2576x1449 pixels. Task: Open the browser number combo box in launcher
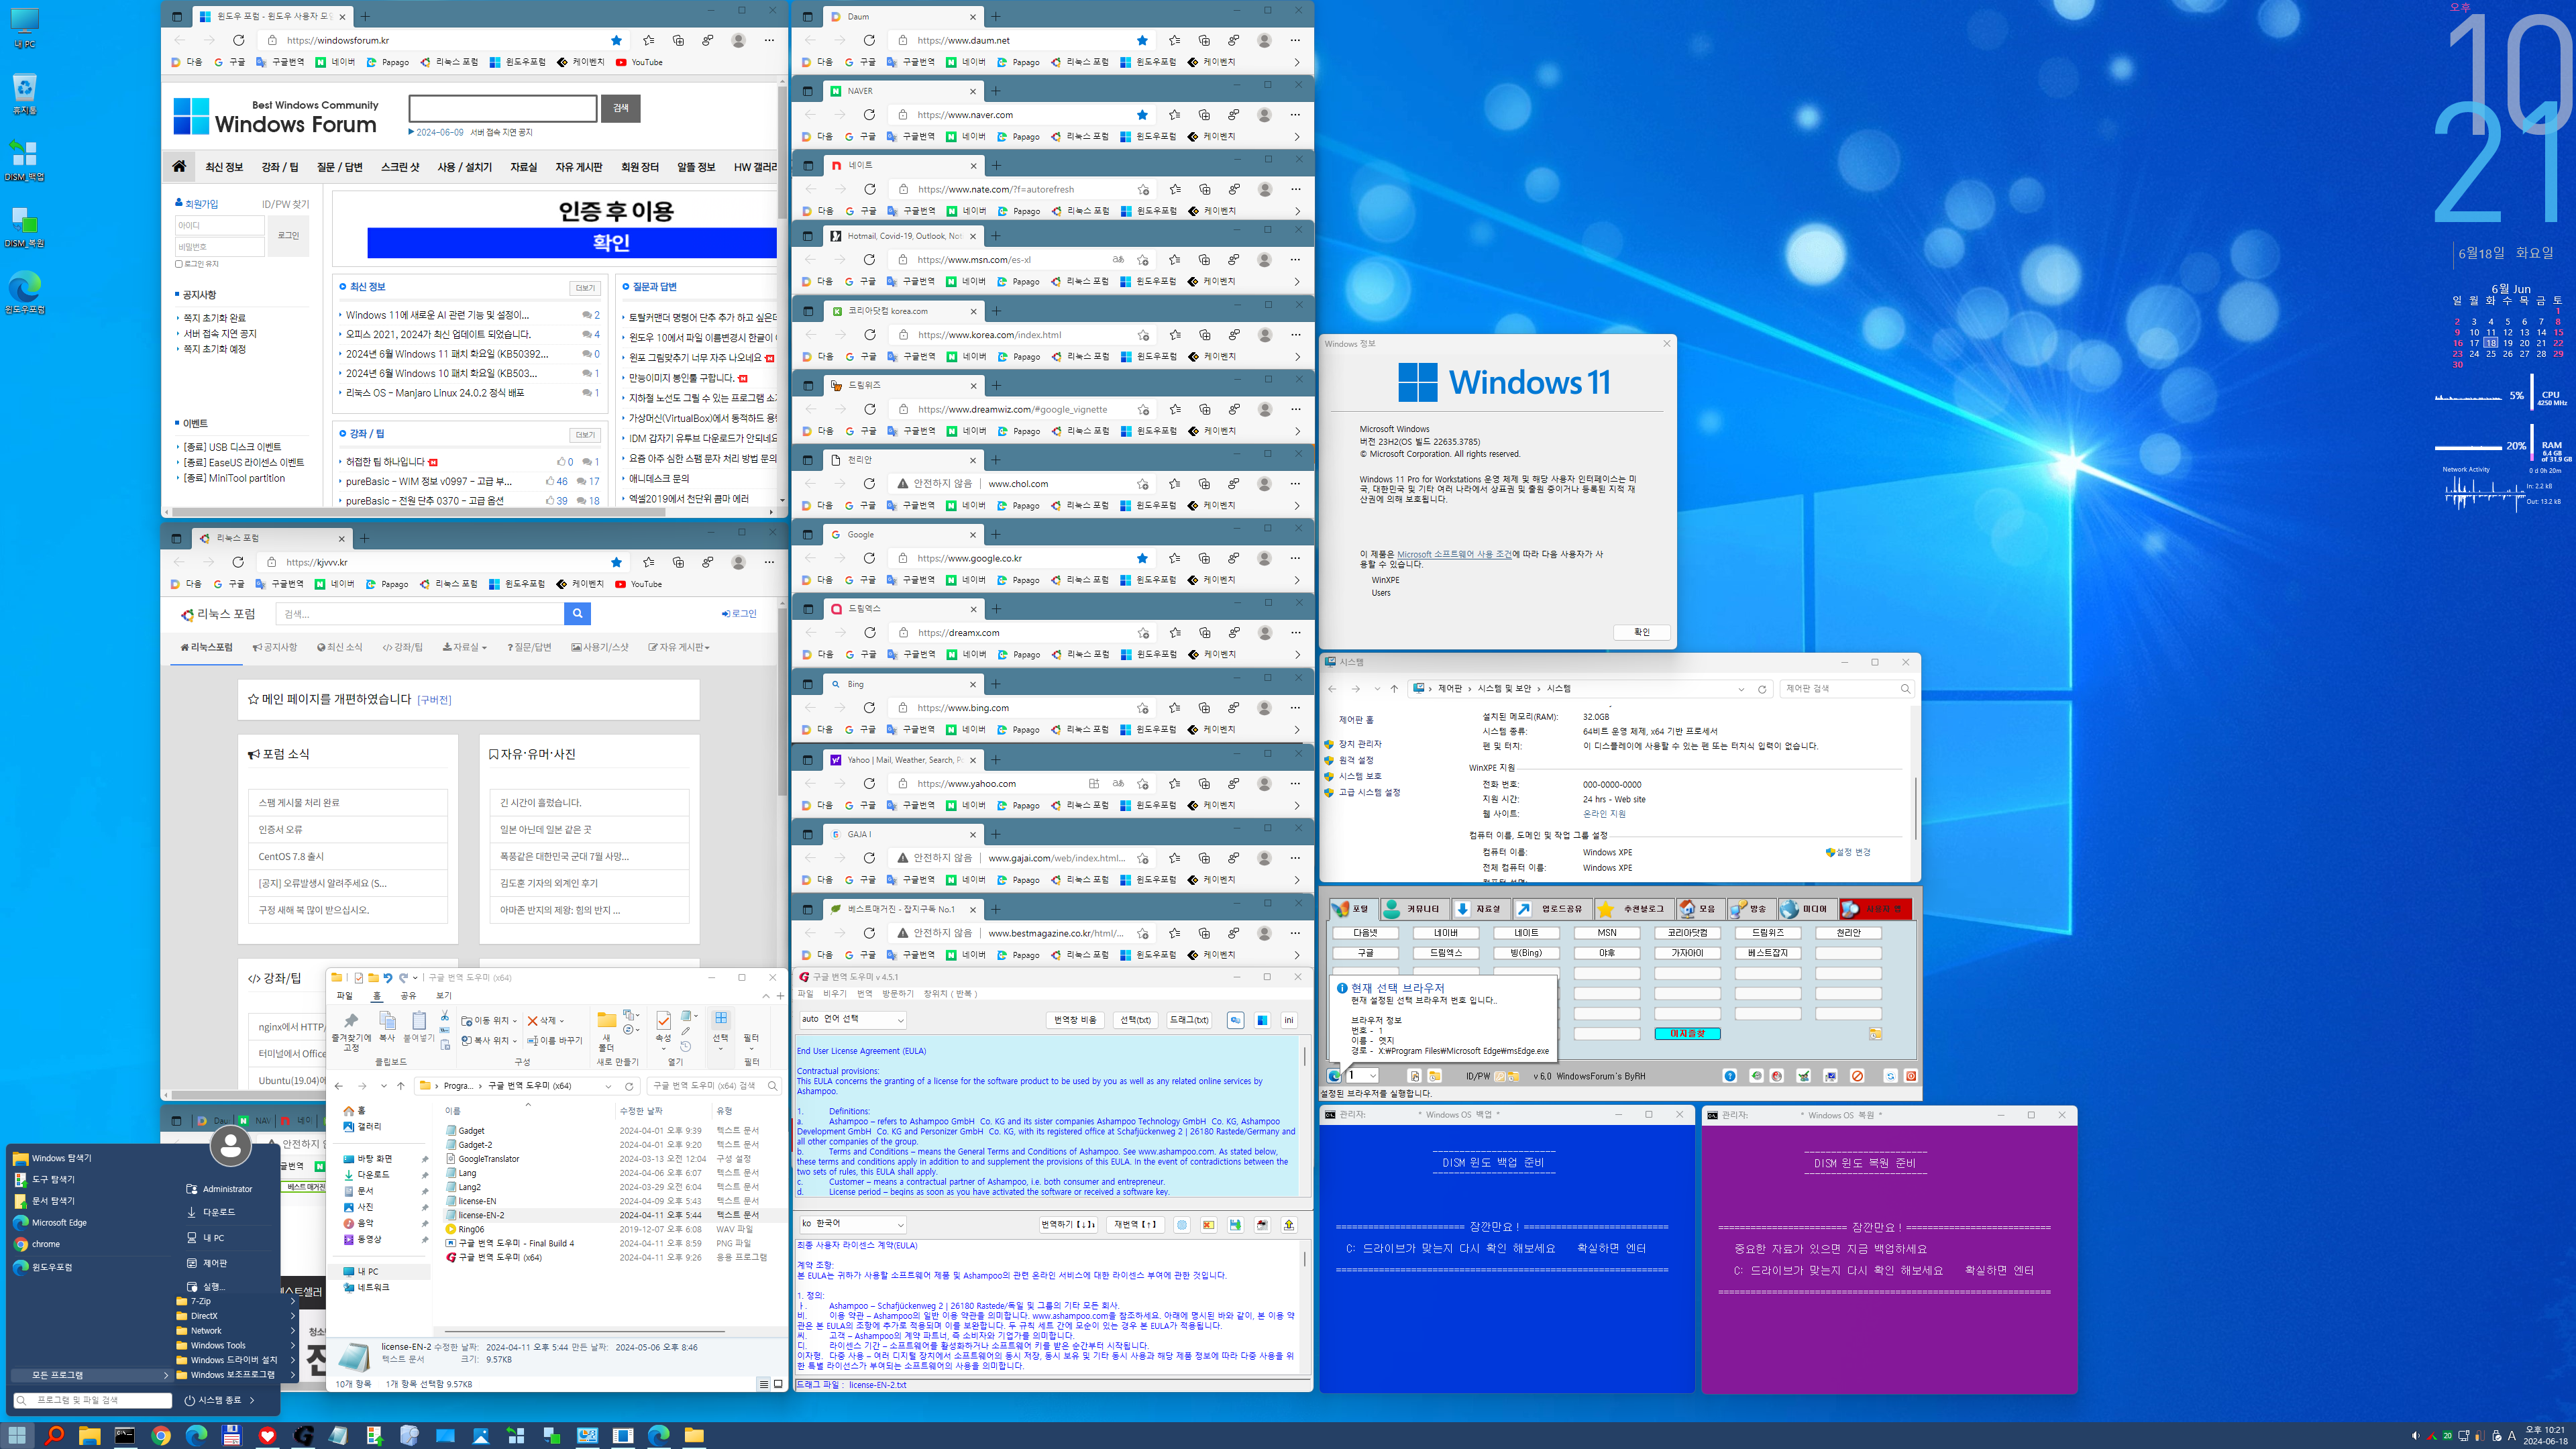click(x=1363, y=1076)
